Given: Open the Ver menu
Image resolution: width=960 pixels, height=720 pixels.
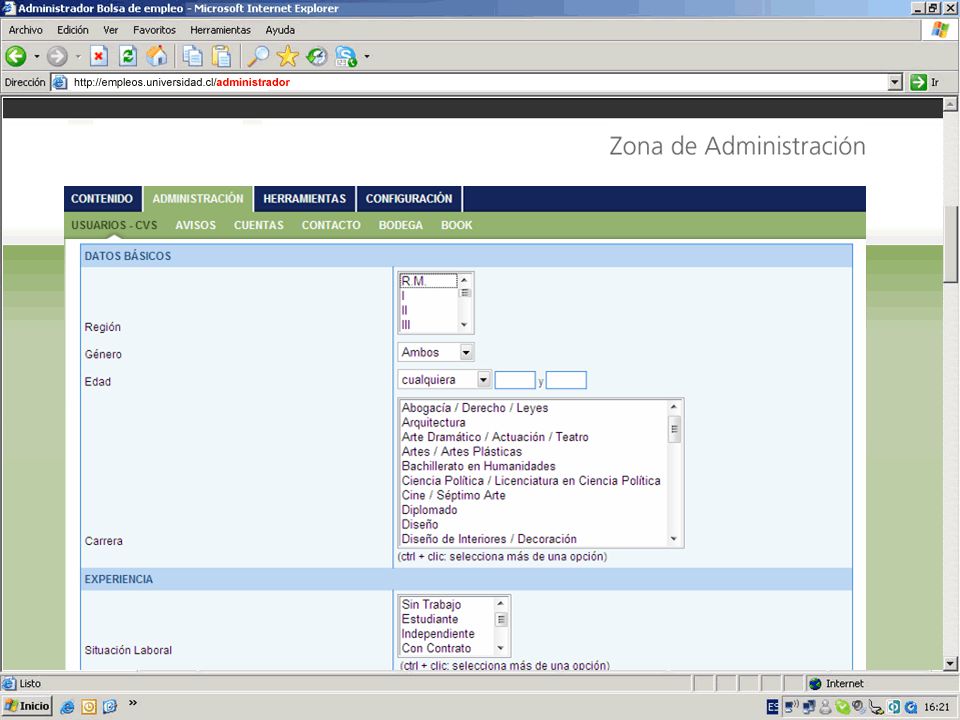Looking at the screenshot, I should [x=111, y=30].
